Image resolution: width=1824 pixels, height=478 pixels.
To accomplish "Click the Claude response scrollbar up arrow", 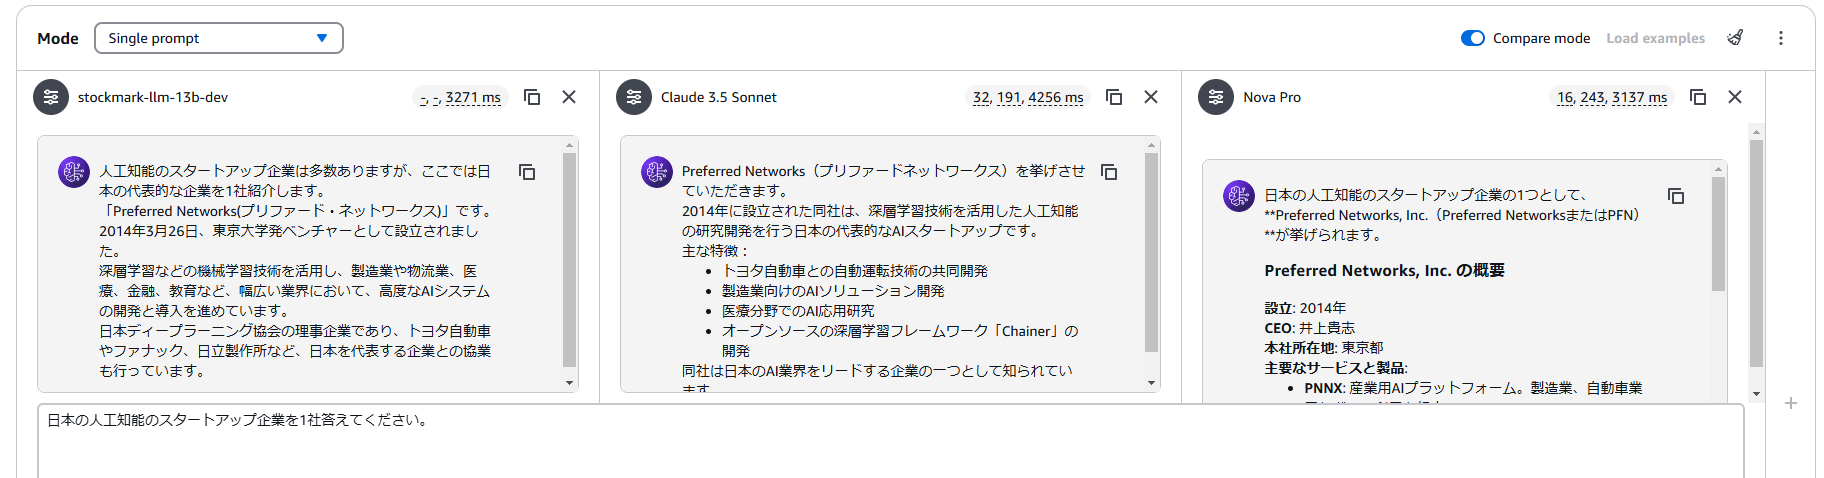I will click(1151, 145).
